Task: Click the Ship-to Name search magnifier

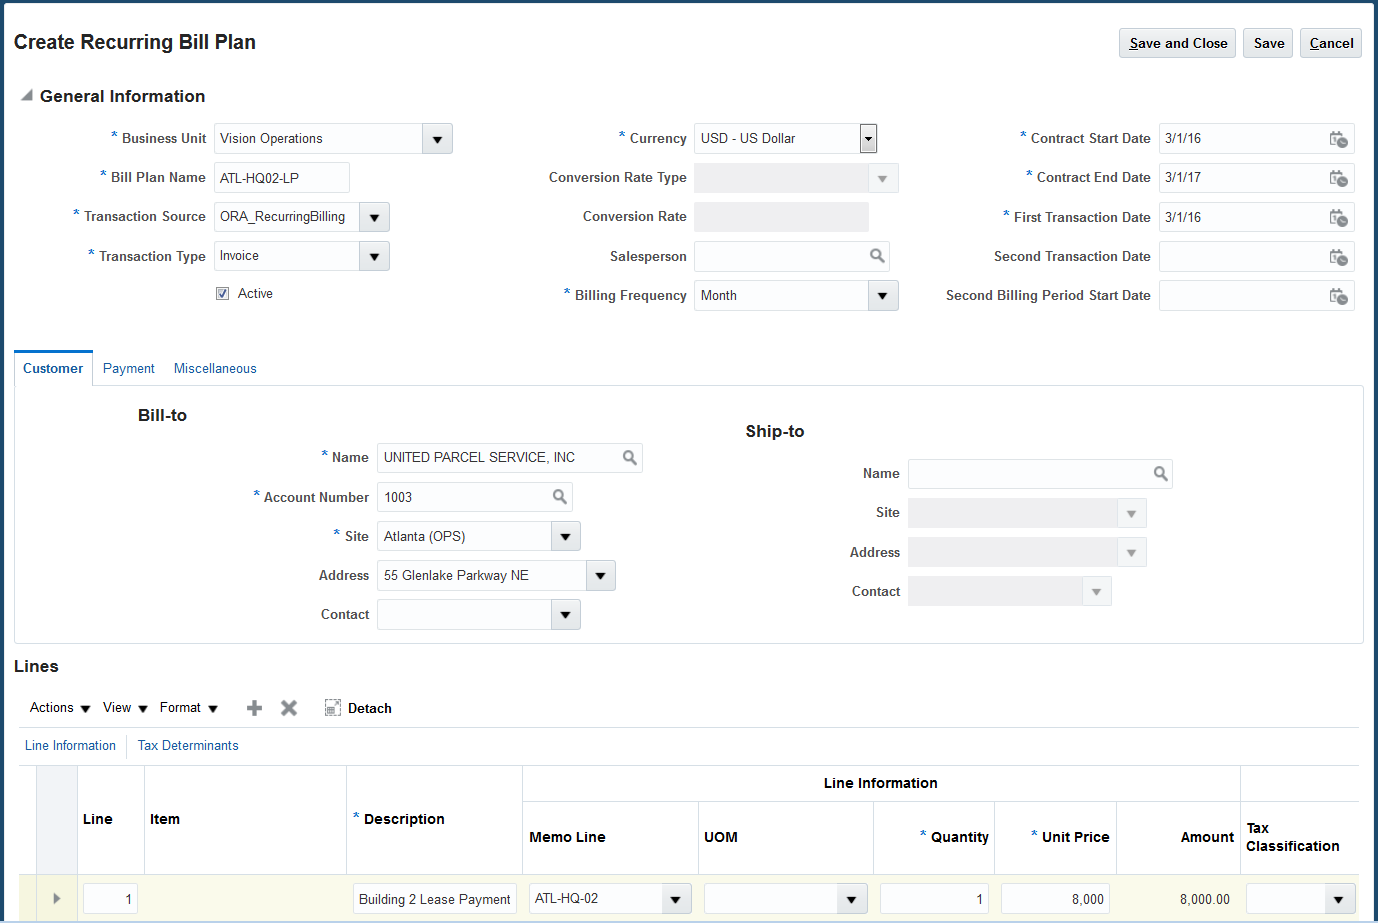Action: 1160,473
